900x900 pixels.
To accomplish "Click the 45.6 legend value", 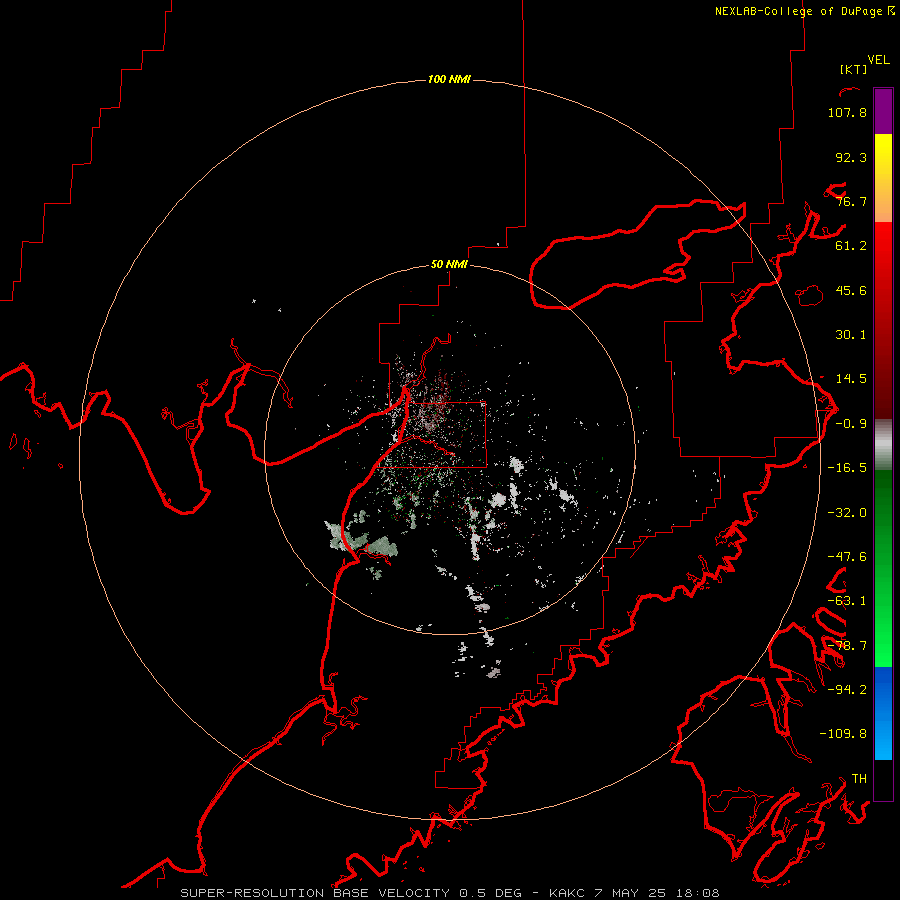I will pyautogui.click(x=851, y=290).
